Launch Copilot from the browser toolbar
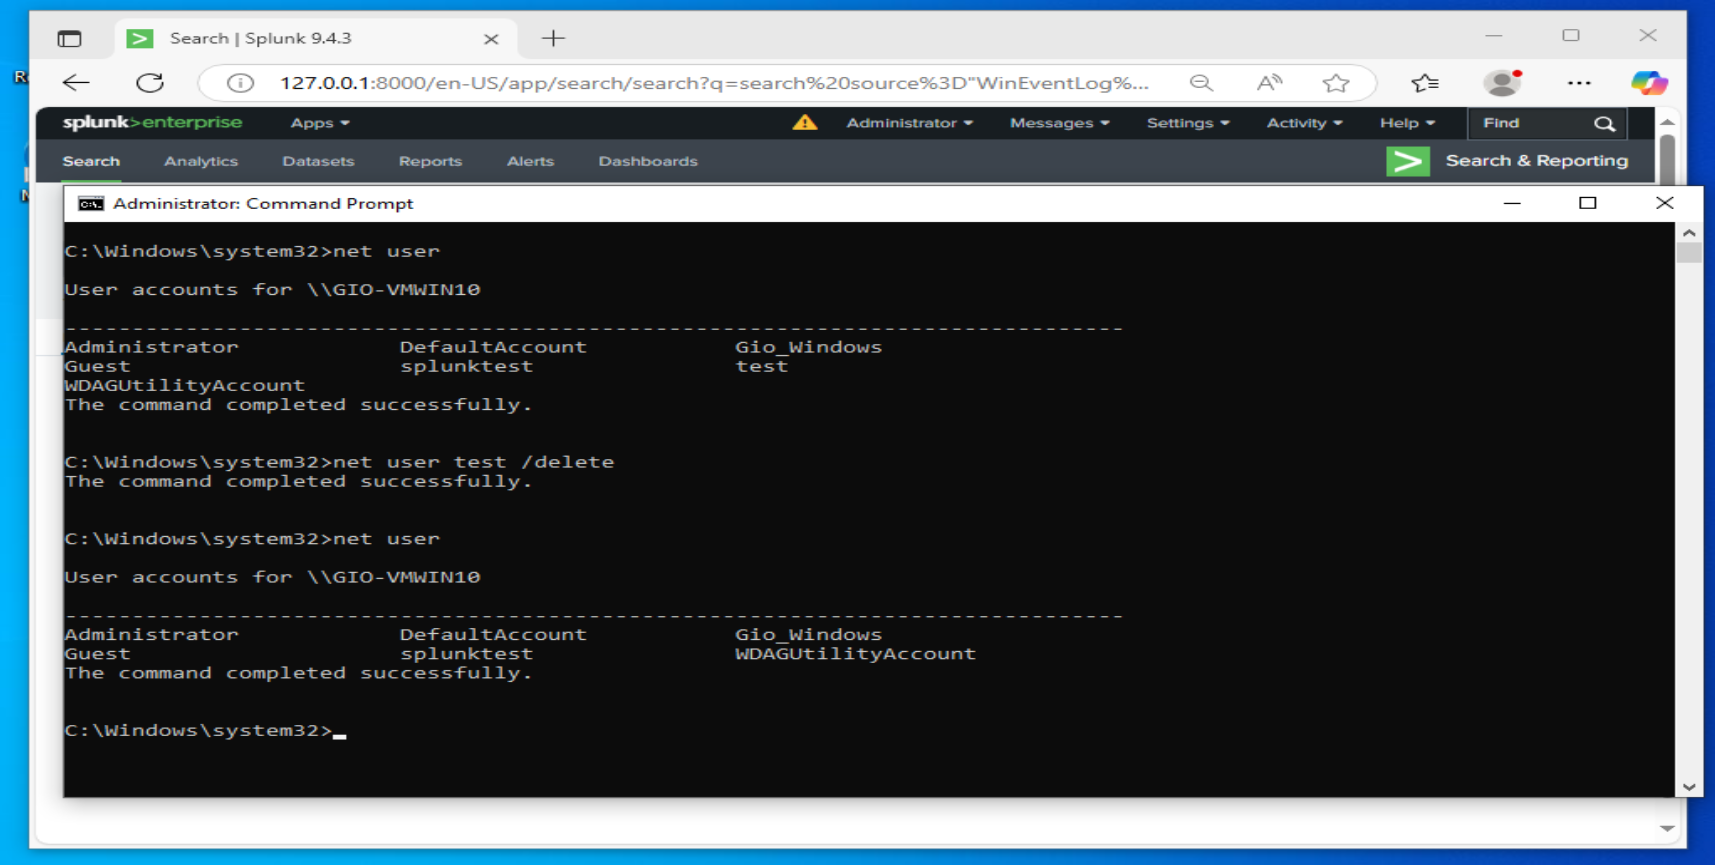 click(x=1648, y=83)
